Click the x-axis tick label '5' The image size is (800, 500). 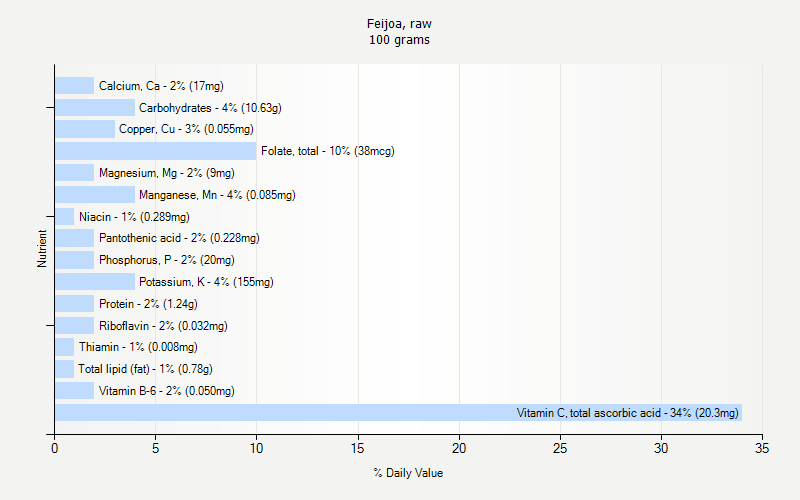click(x=156, y=448)
